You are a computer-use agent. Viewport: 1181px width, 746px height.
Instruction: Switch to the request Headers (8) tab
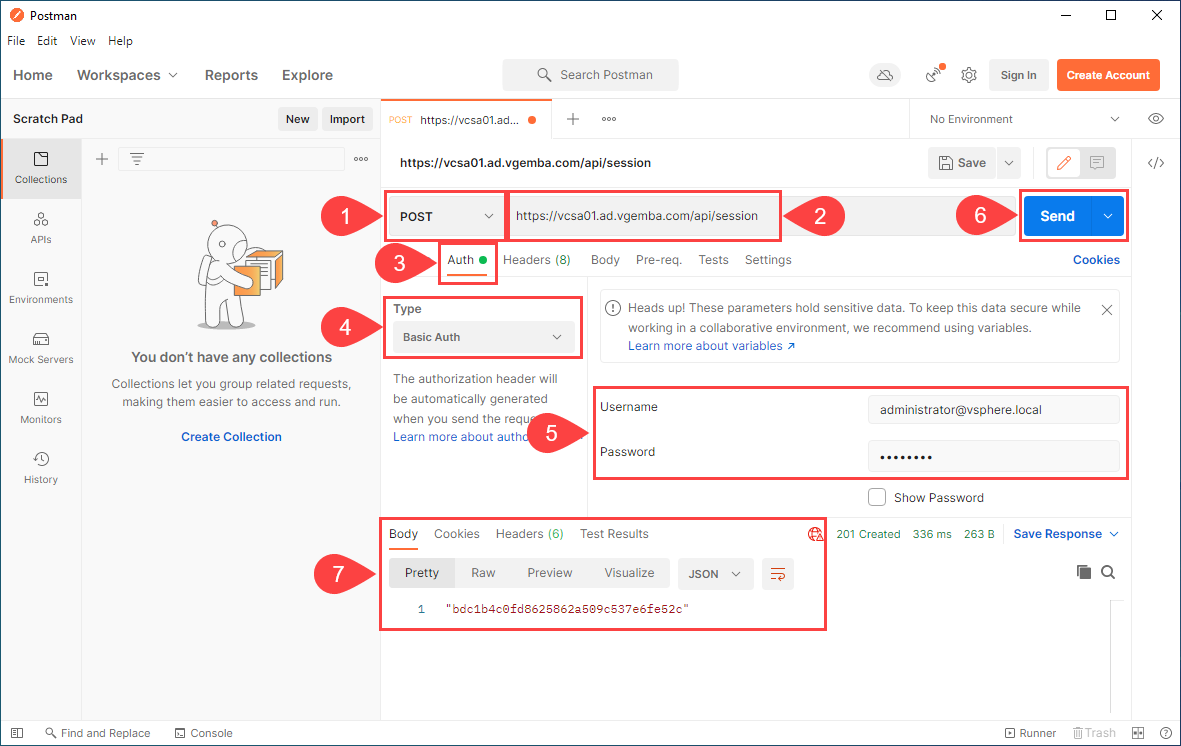(x=536, y=260)
